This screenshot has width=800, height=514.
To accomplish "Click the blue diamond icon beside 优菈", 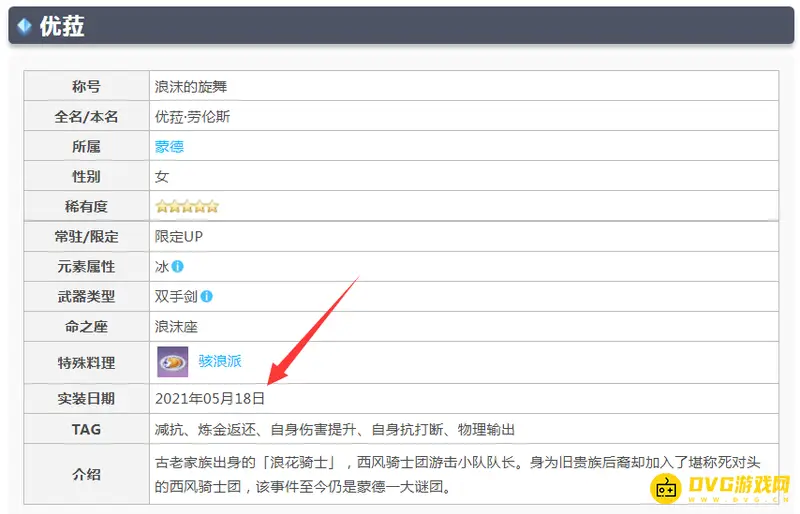I will point(24,26).
